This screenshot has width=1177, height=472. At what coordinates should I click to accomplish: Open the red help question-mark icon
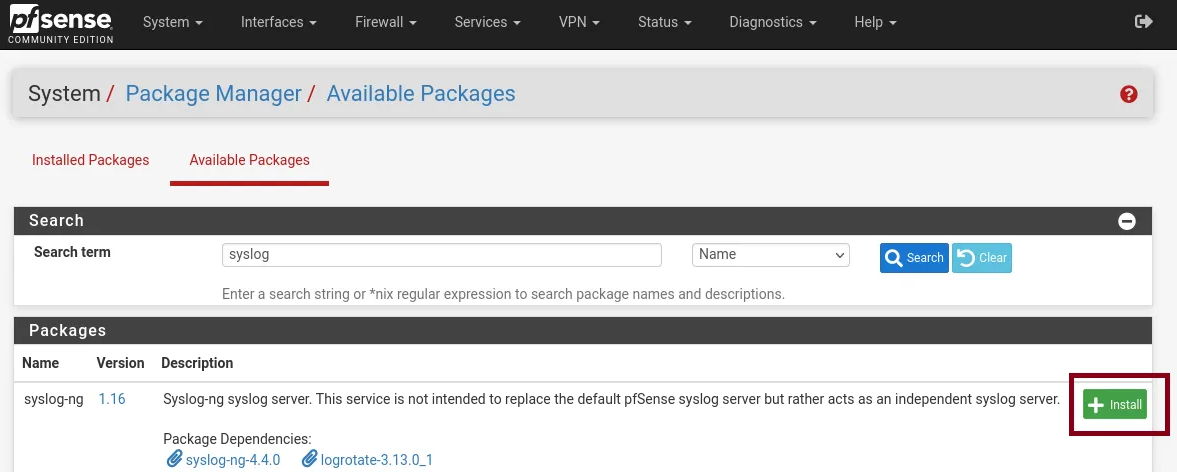[x=1128, y=95]
